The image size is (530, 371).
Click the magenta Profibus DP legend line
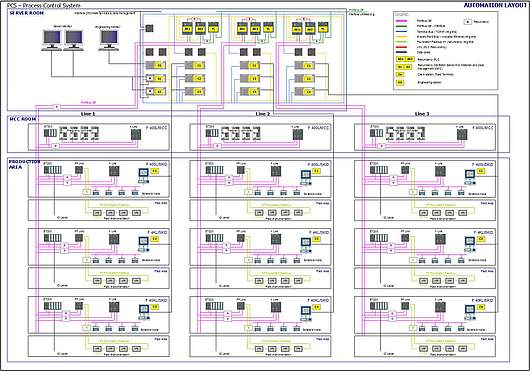point(401,21)
